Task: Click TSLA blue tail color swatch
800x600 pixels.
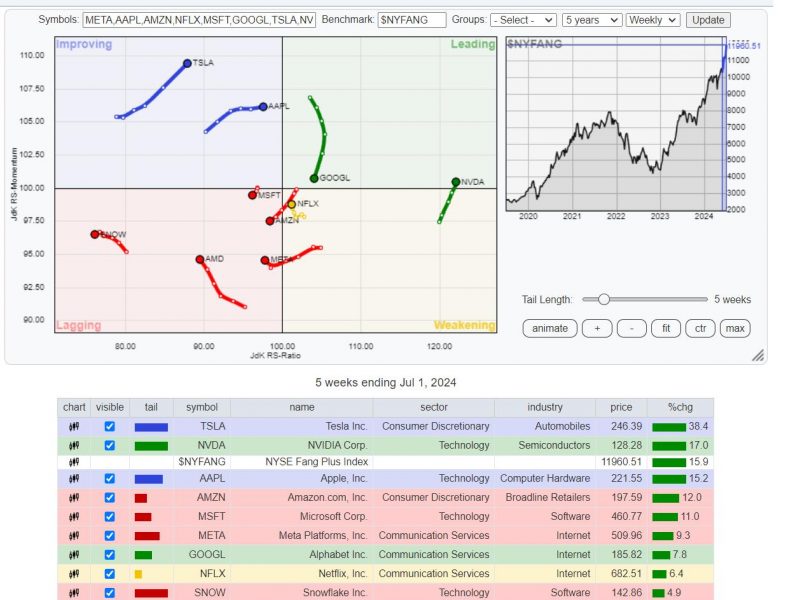Action: point(151,427)
